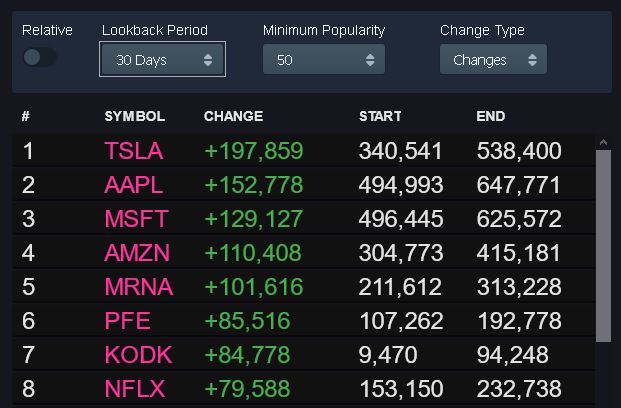Select the MSFT ticker link
This screenshot has width=621, height=408.
(x=136, y=219)
